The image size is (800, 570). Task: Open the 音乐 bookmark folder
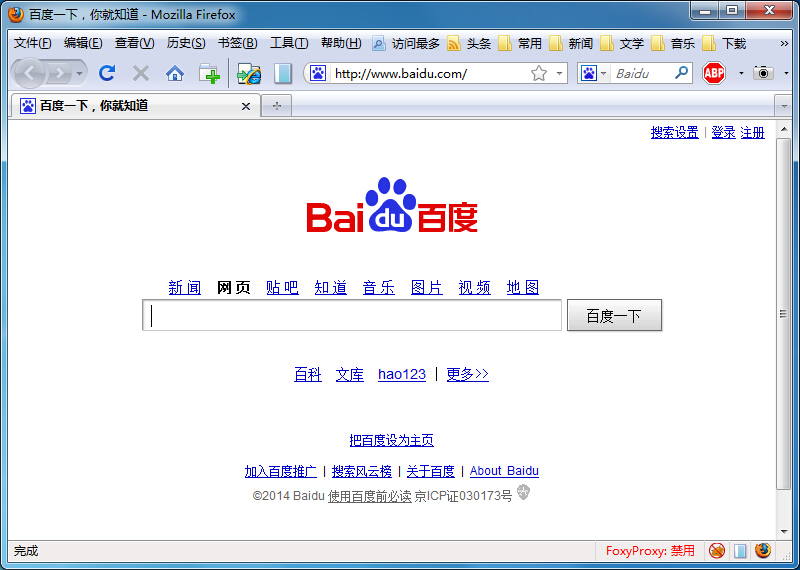(x=672, y=44)
